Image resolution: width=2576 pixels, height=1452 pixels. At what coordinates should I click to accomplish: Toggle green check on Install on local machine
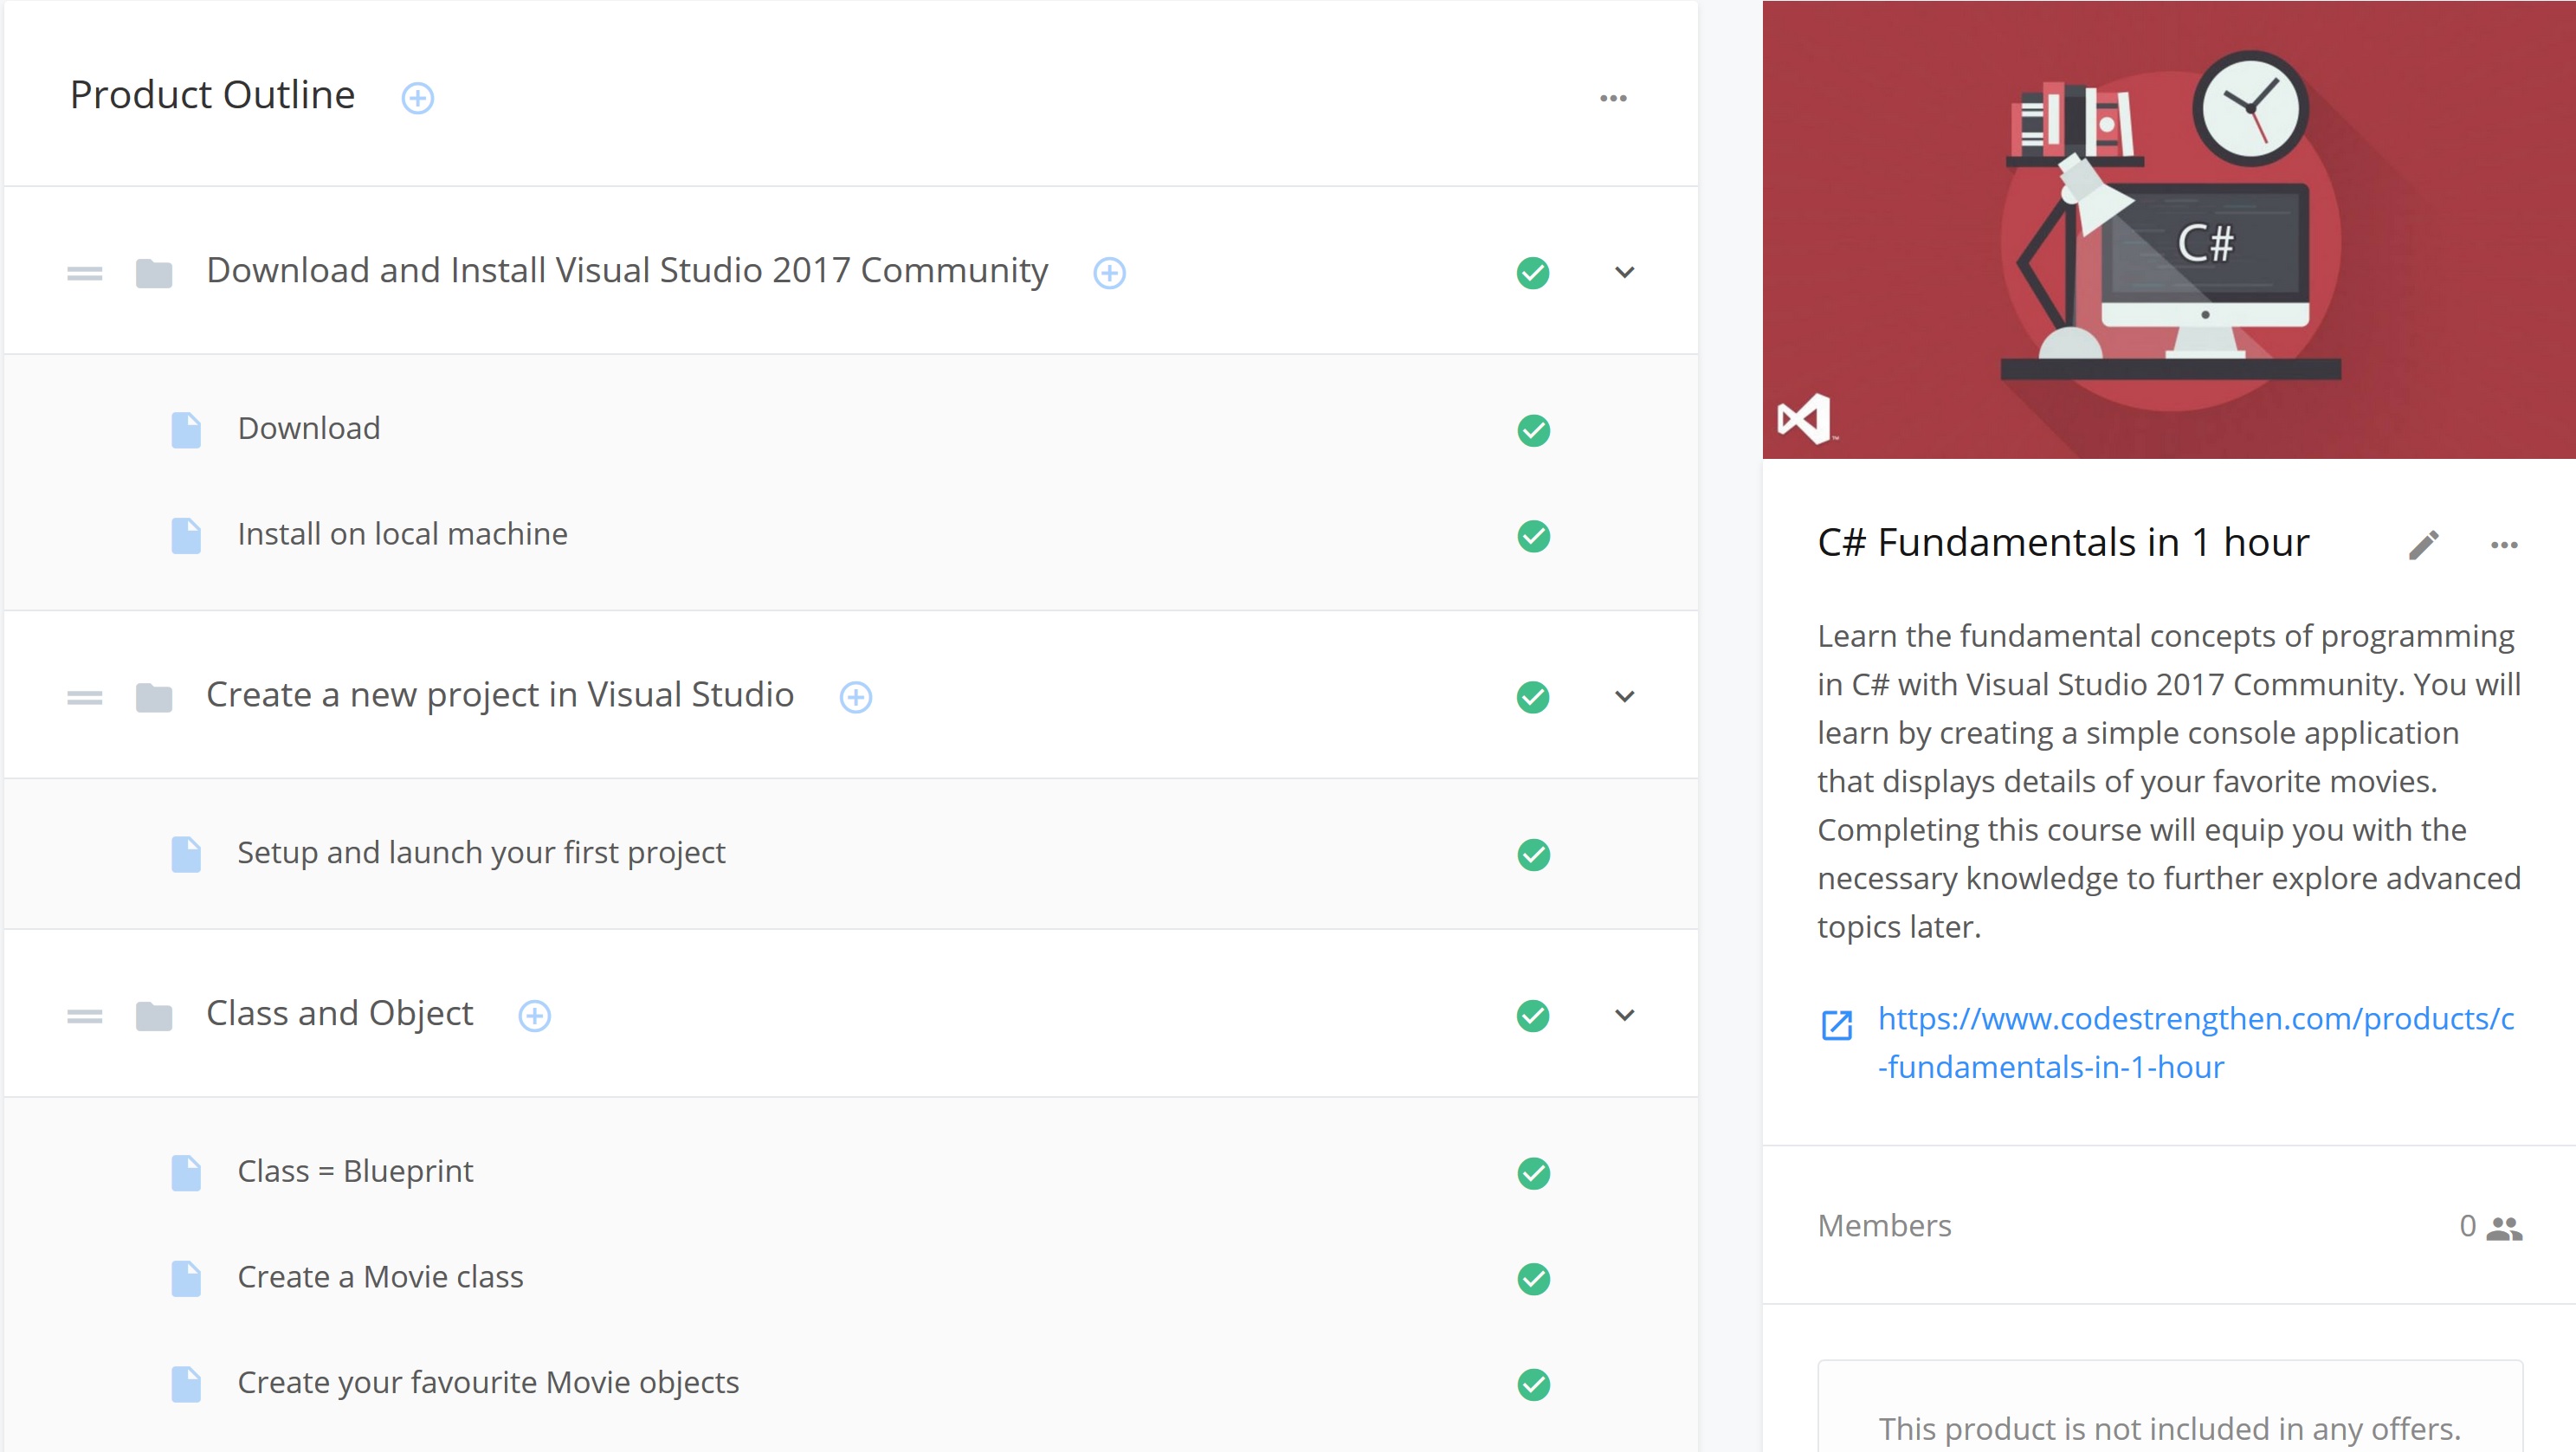[1533, 536]
